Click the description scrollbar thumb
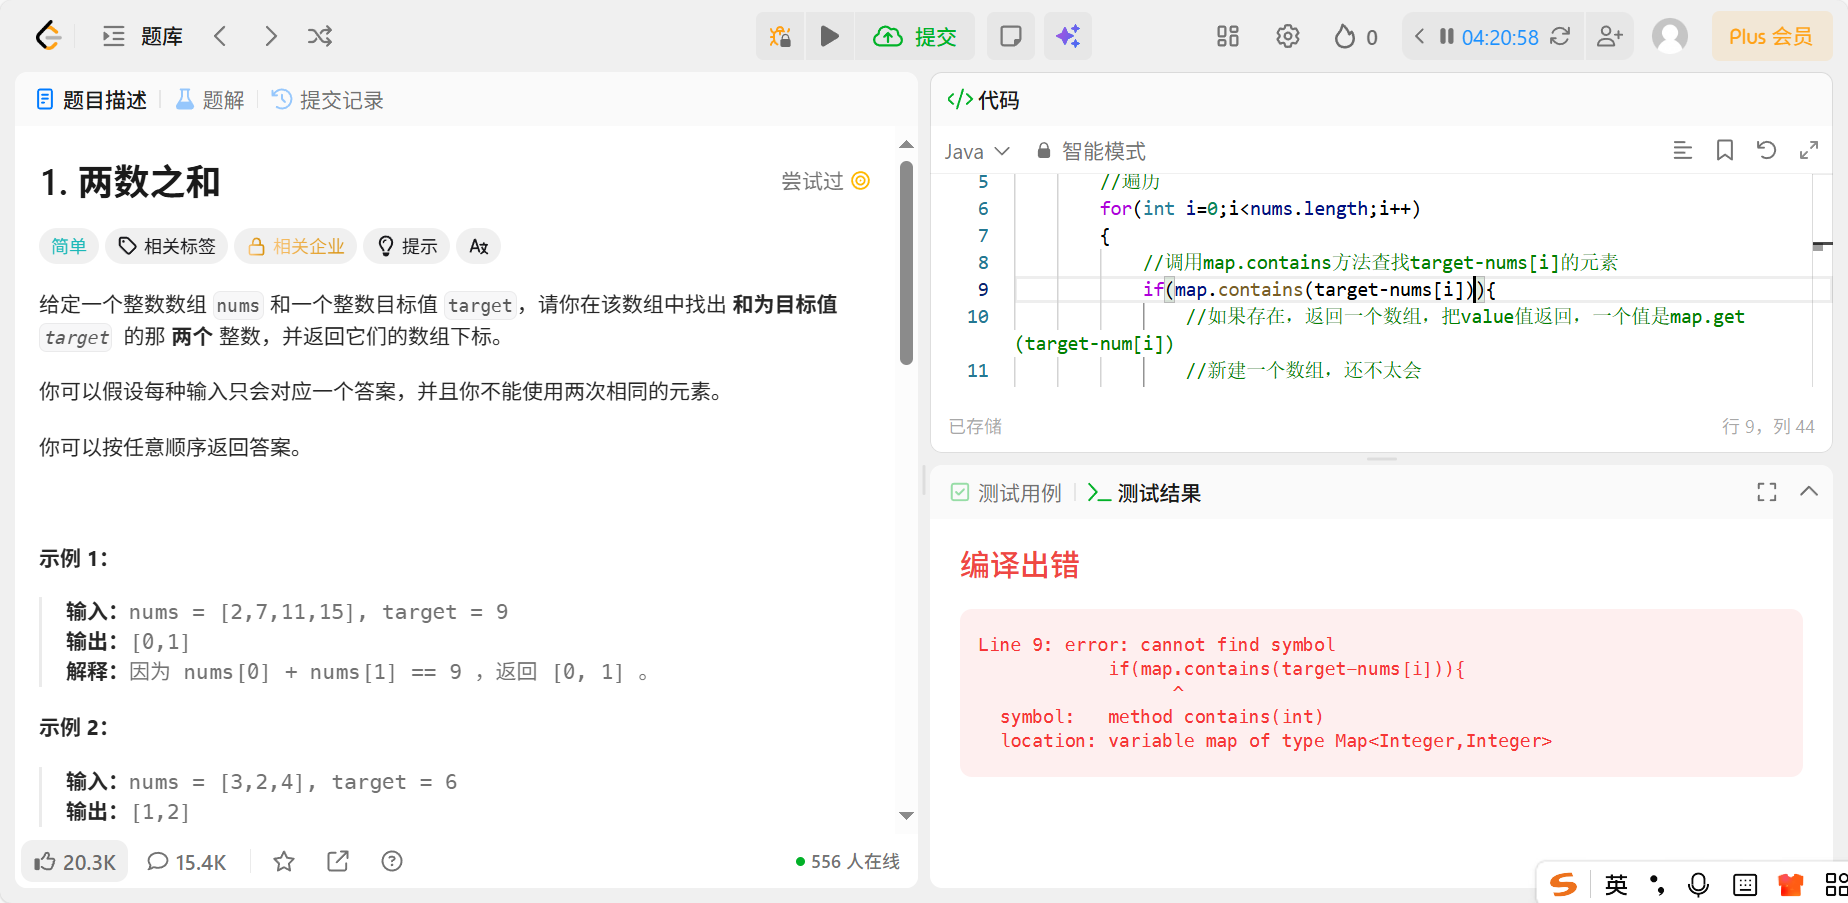The height and width of the screenshot is (903, 1848). tap(906, 263)
